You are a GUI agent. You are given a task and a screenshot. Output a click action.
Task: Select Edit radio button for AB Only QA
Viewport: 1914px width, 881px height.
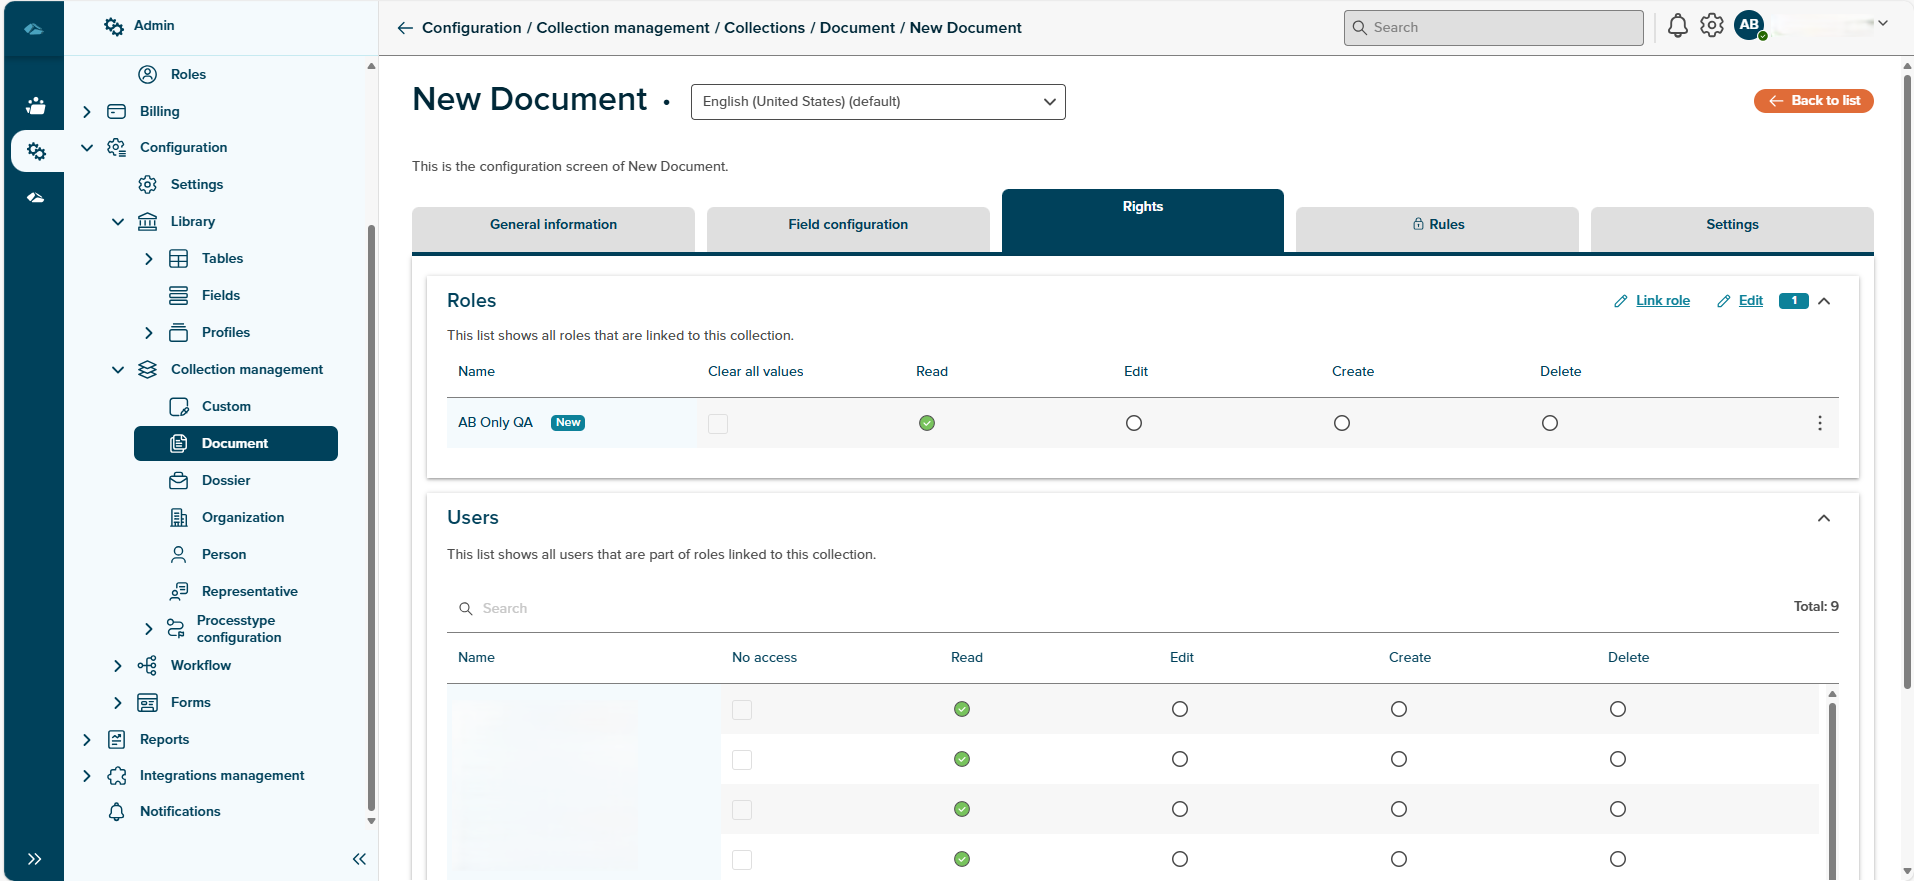coord(1133,423)
